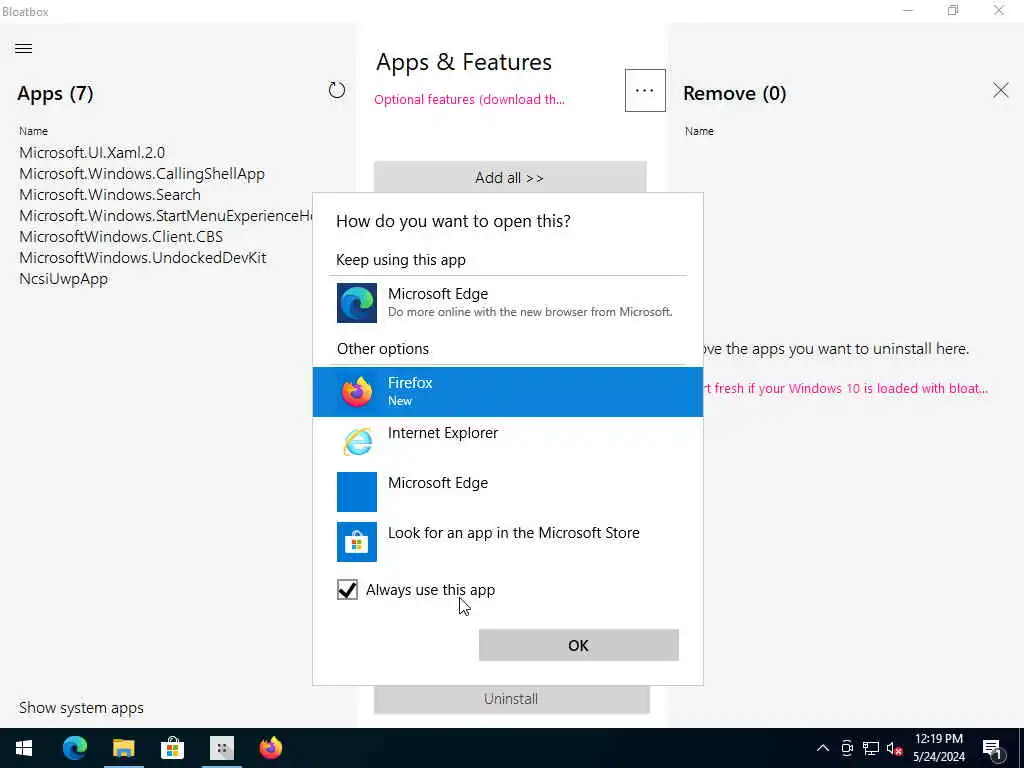This screenshot has height=768, width=1024.
Task: Open the network tray icon
Action: [x=871, y=748]
